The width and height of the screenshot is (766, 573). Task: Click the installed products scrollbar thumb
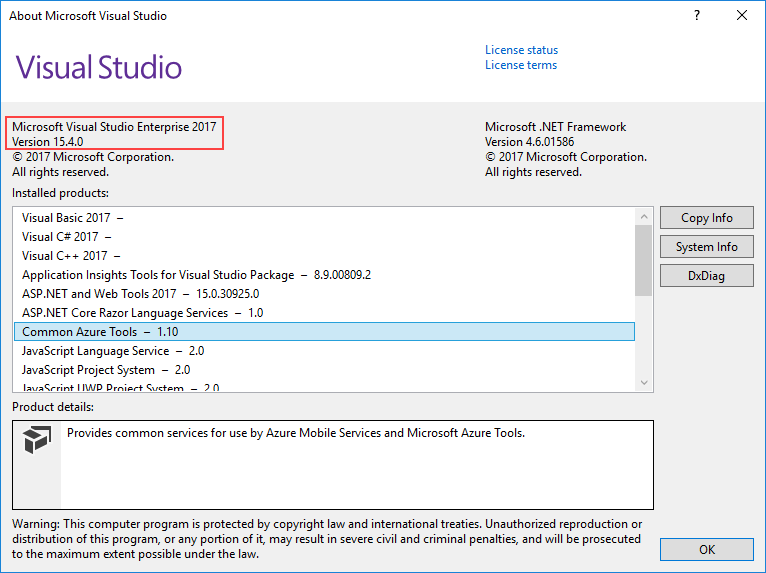pyautogui.click(x=644, y=260)
